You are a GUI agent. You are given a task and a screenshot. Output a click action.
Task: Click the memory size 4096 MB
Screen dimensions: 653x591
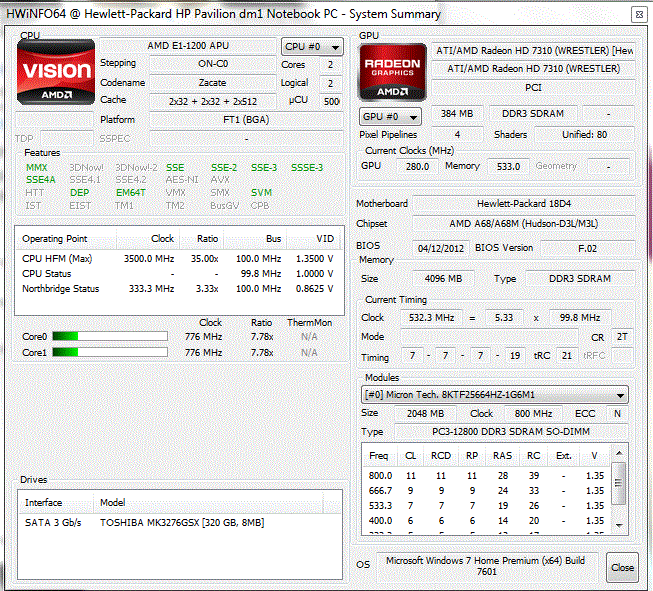click(443, 279)
